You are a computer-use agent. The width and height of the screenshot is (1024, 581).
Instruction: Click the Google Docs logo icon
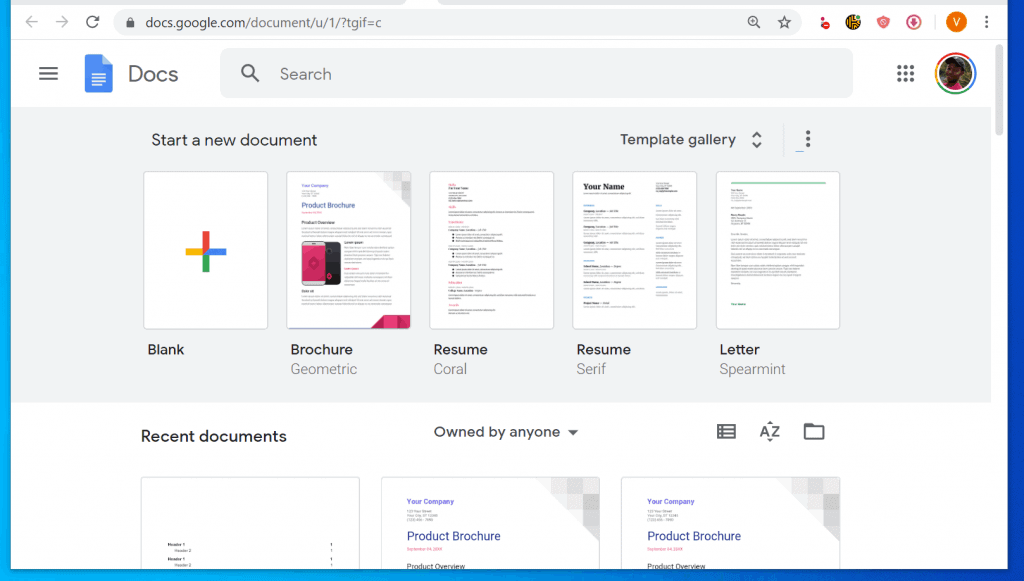(x=99, y=74)
